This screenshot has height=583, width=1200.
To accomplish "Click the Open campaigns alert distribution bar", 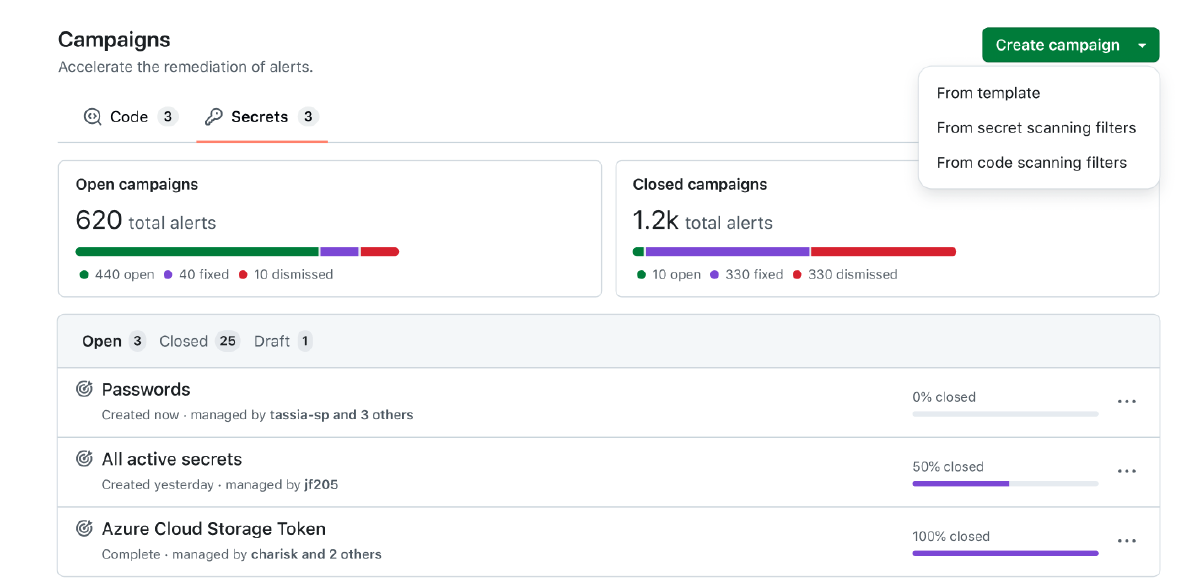I will pyautogui.click(x=237, y=252).
